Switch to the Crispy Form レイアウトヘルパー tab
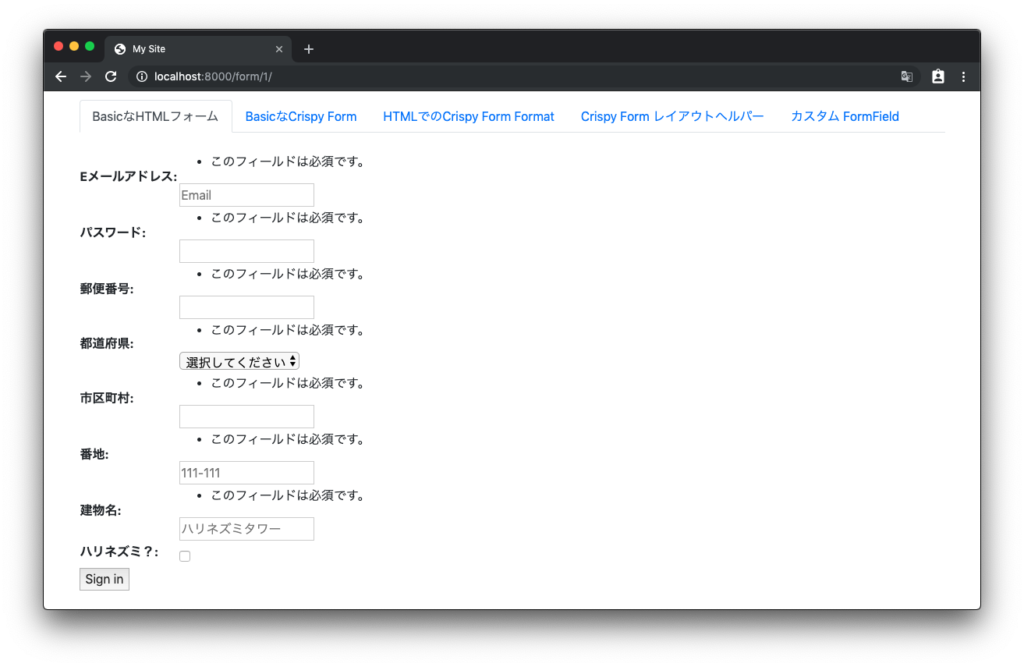Screen dimensions: 1024x667 coord(672,116)
